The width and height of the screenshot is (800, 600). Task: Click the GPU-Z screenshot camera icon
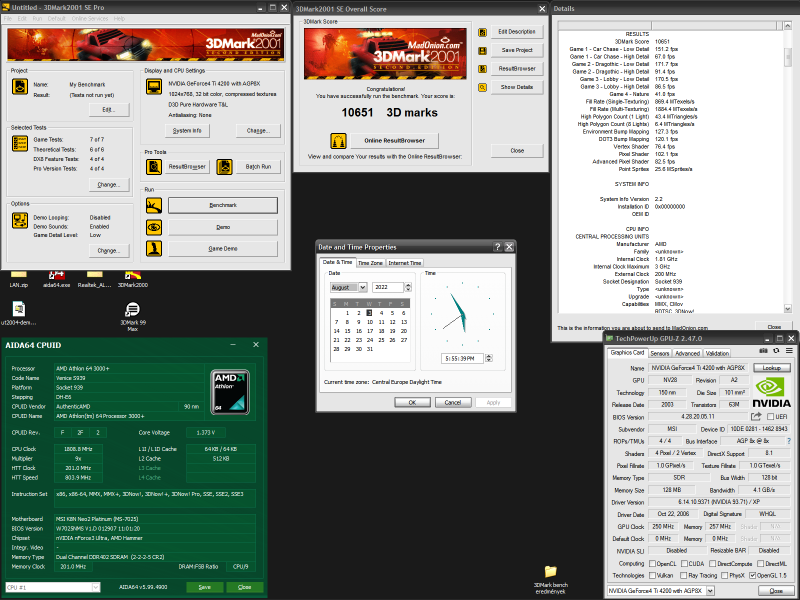coord(763,351)
